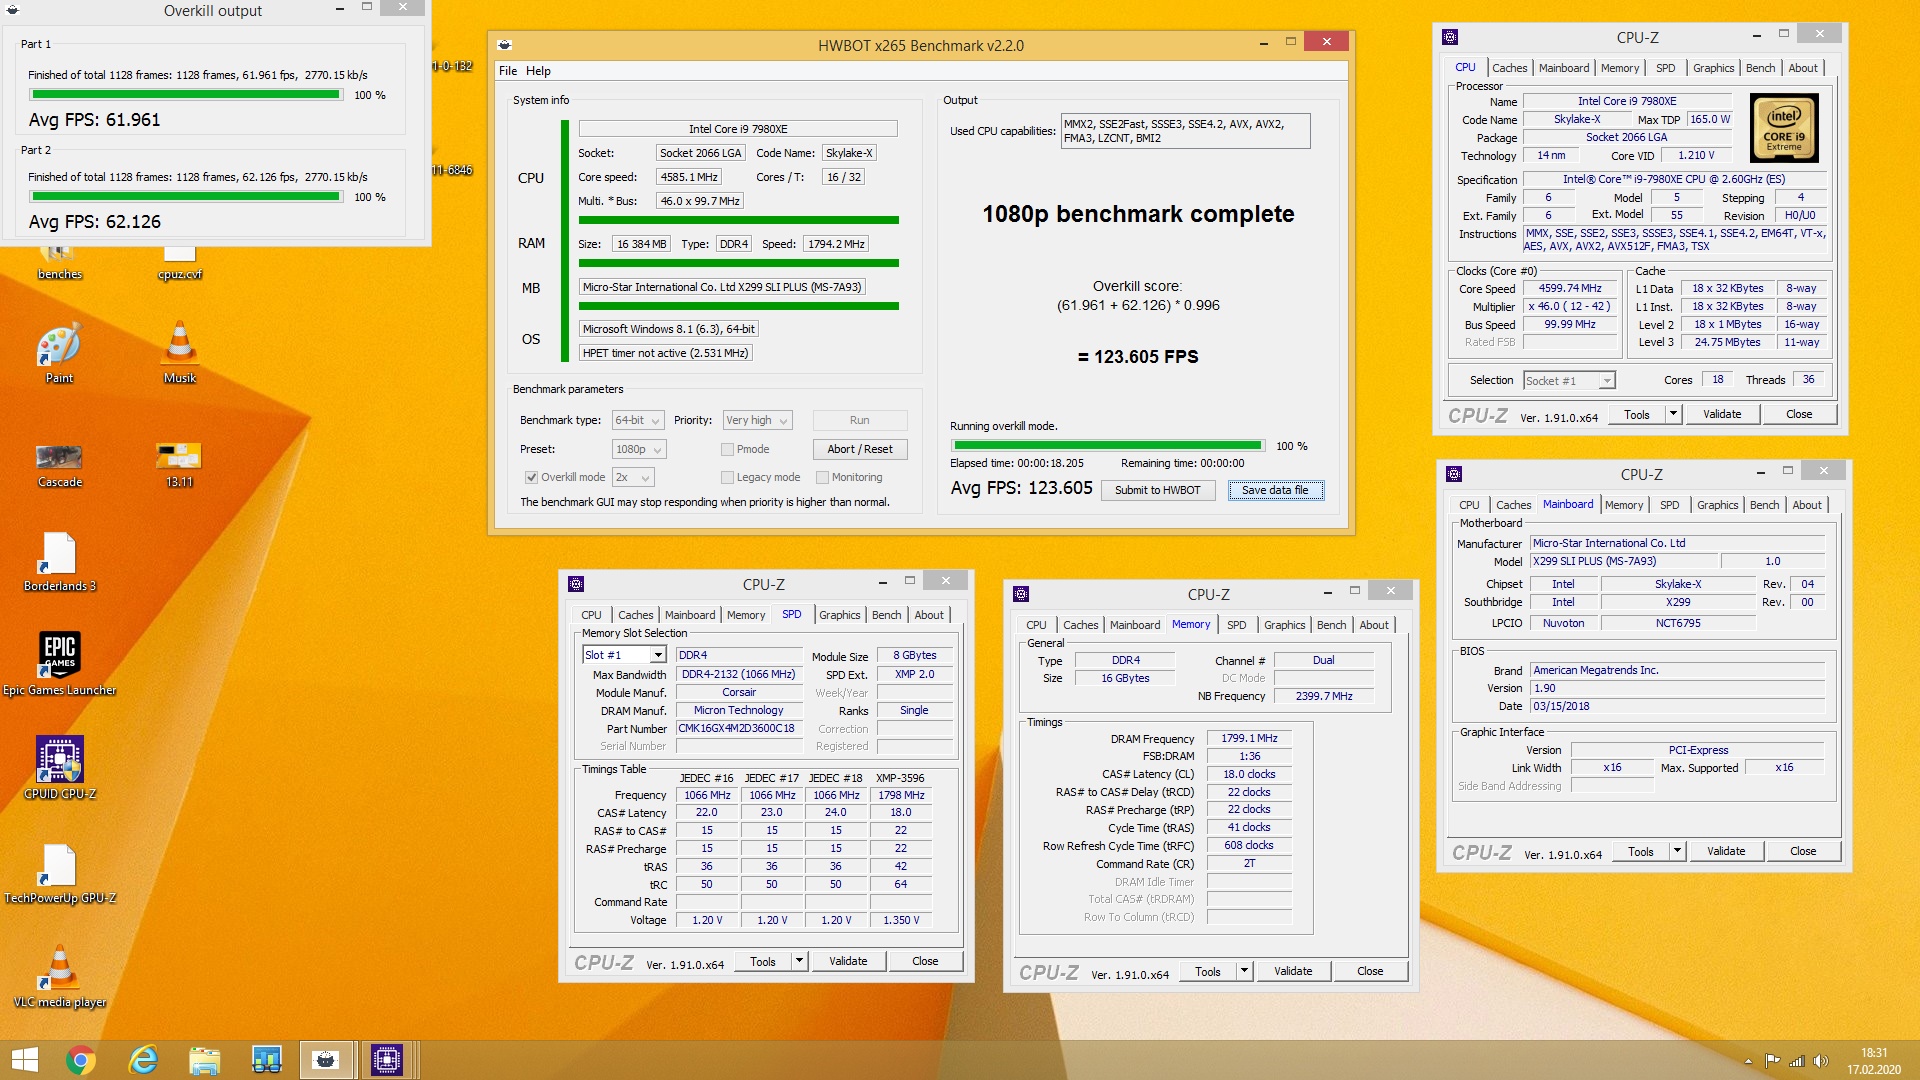The image size is (1920, 1080).
Task: Launch Borderlands 3 desktop shortcut
Action: 59,562
